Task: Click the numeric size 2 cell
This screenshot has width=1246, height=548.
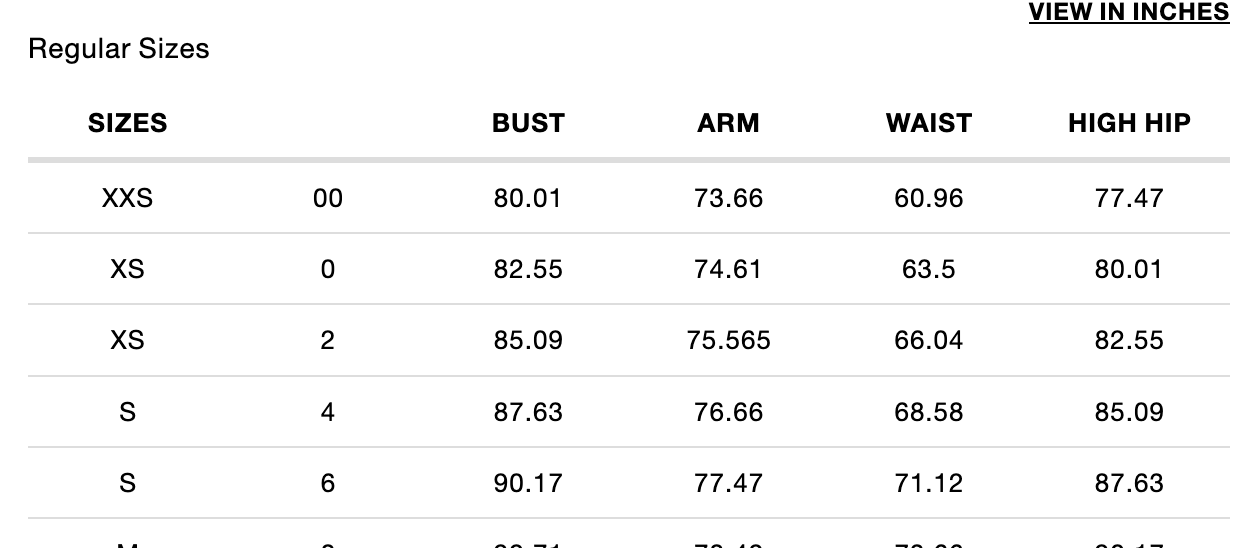Action: click(328, 340)
